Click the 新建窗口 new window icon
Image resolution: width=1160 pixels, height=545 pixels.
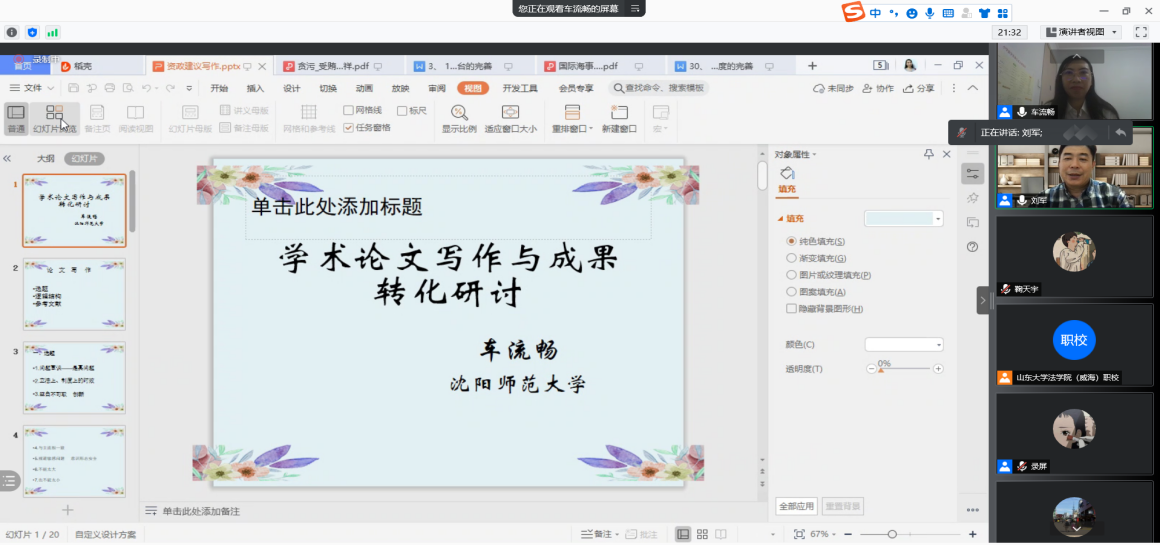pyautogui.click(x=619, y=117)
